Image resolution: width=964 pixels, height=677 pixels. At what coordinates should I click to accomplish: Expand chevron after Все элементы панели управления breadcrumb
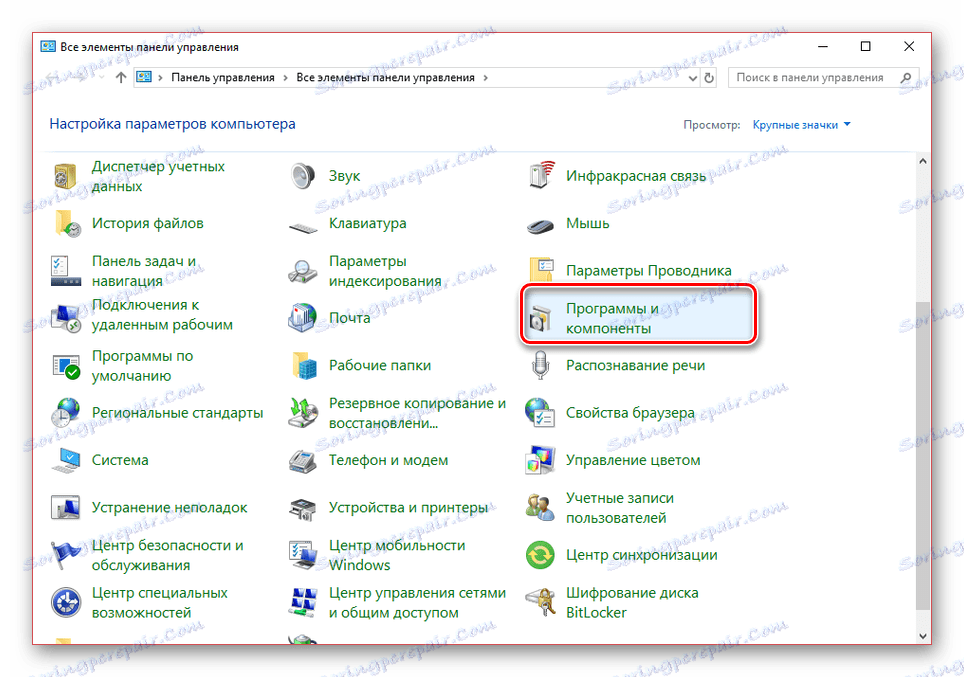pyautogui.click(x=486, y=77)
